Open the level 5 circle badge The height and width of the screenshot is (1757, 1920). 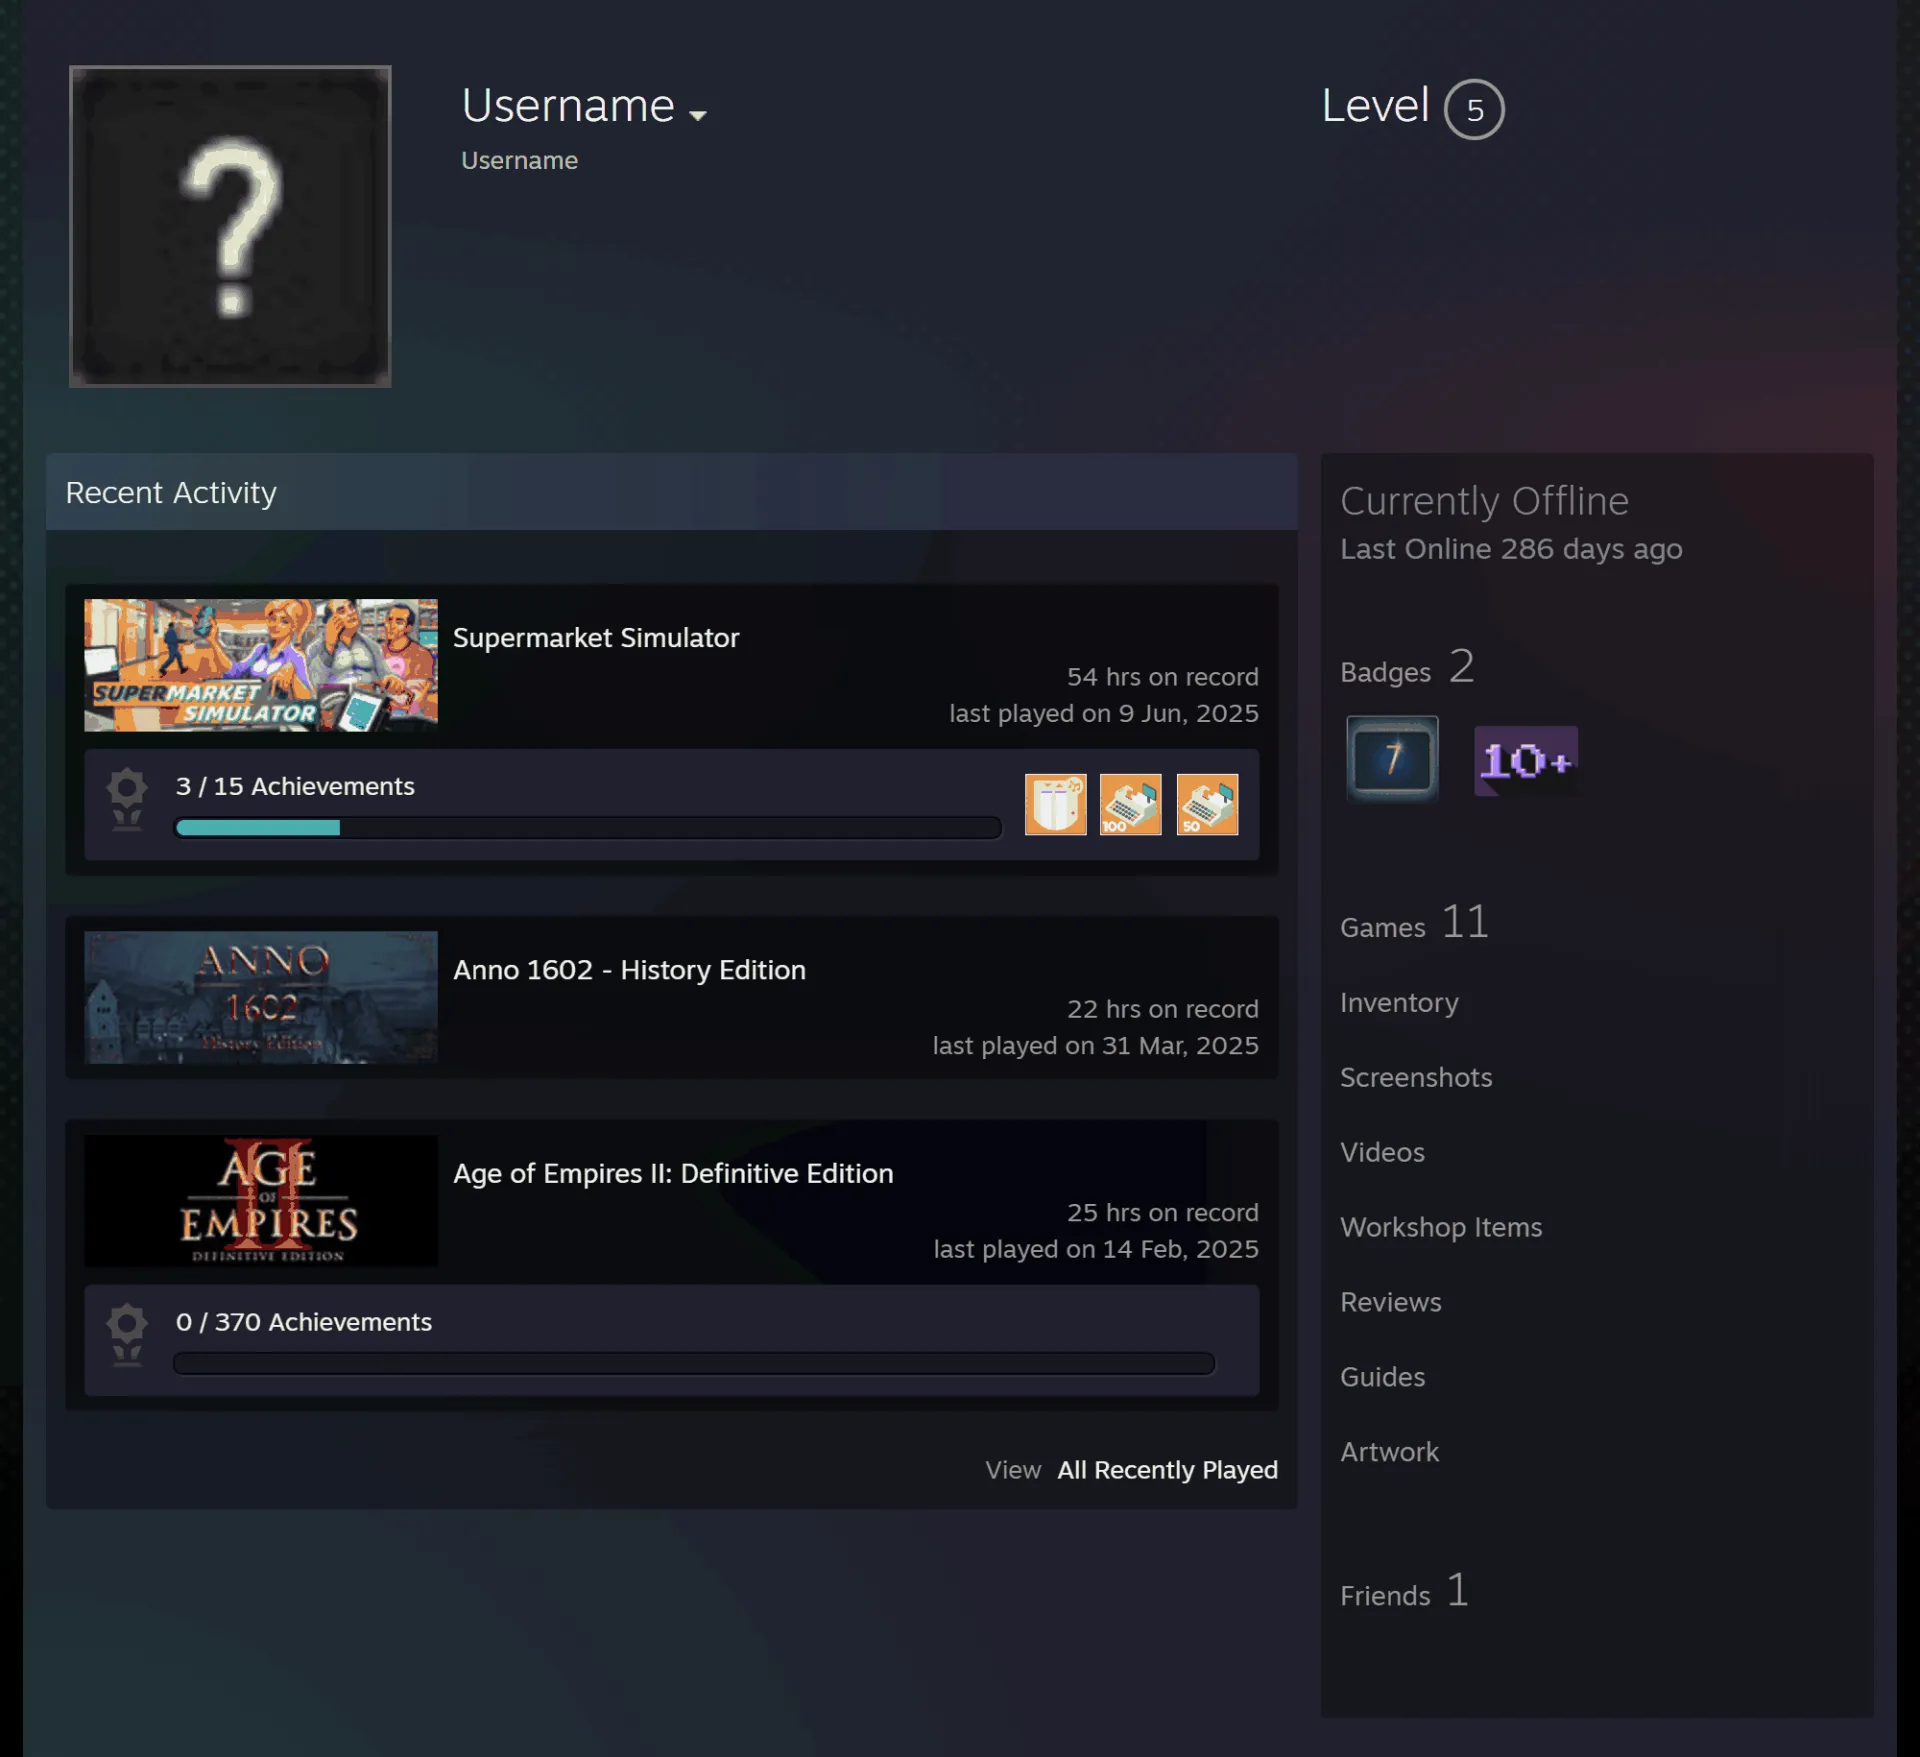pos(1474,109)
